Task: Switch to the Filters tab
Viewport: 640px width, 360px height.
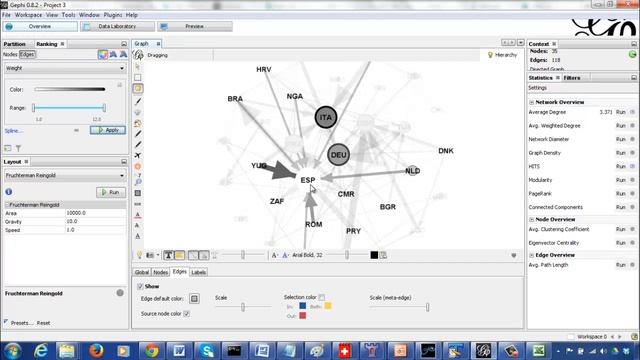Action: pos(572,78)
